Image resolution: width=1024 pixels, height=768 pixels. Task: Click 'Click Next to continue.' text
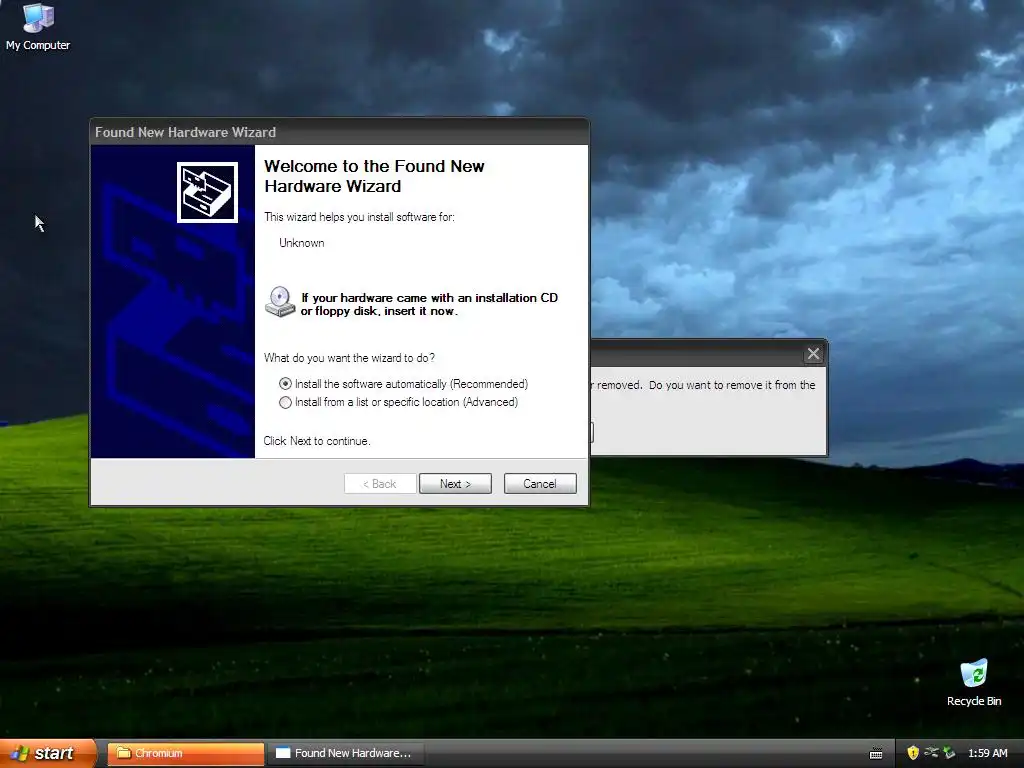point(317,441)
